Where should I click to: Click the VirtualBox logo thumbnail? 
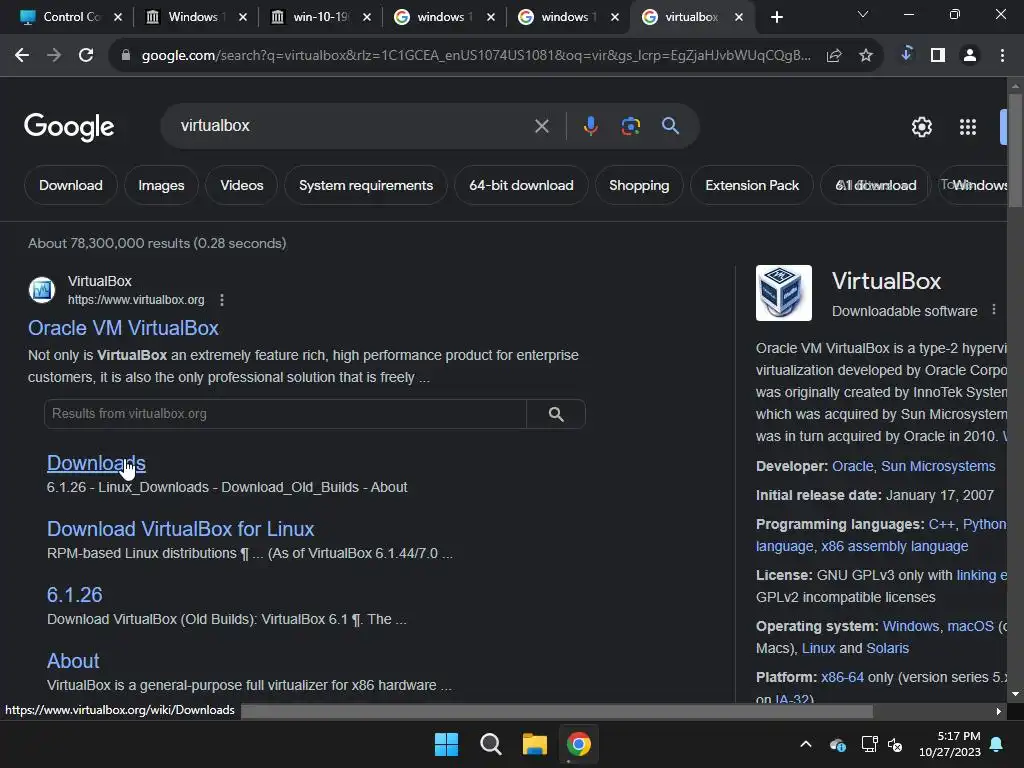784,293
